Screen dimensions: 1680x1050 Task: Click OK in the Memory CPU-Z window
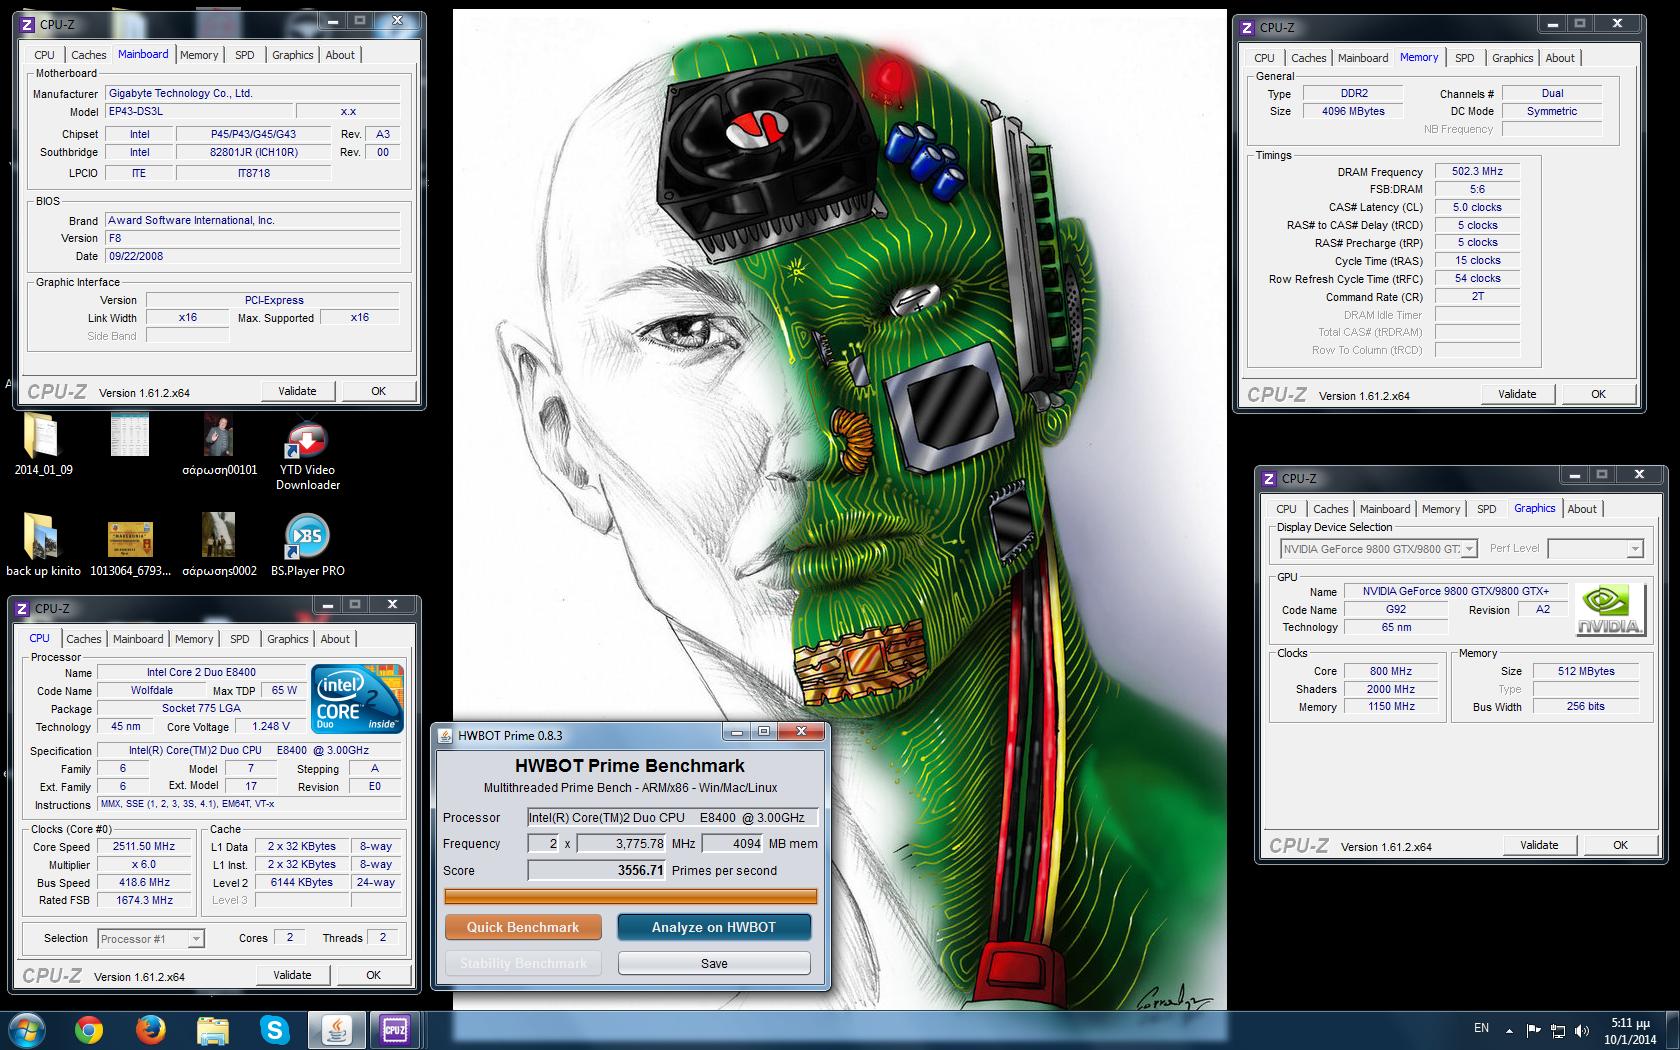click(x=1598, y=394)
